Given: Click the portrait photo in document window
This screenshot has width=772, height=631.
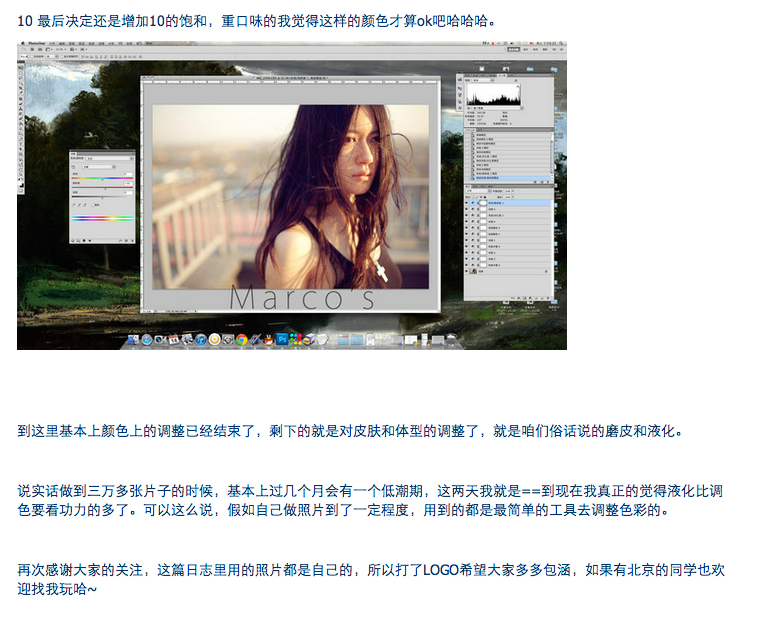Looking at the screenshot, I should click(290, 196).
